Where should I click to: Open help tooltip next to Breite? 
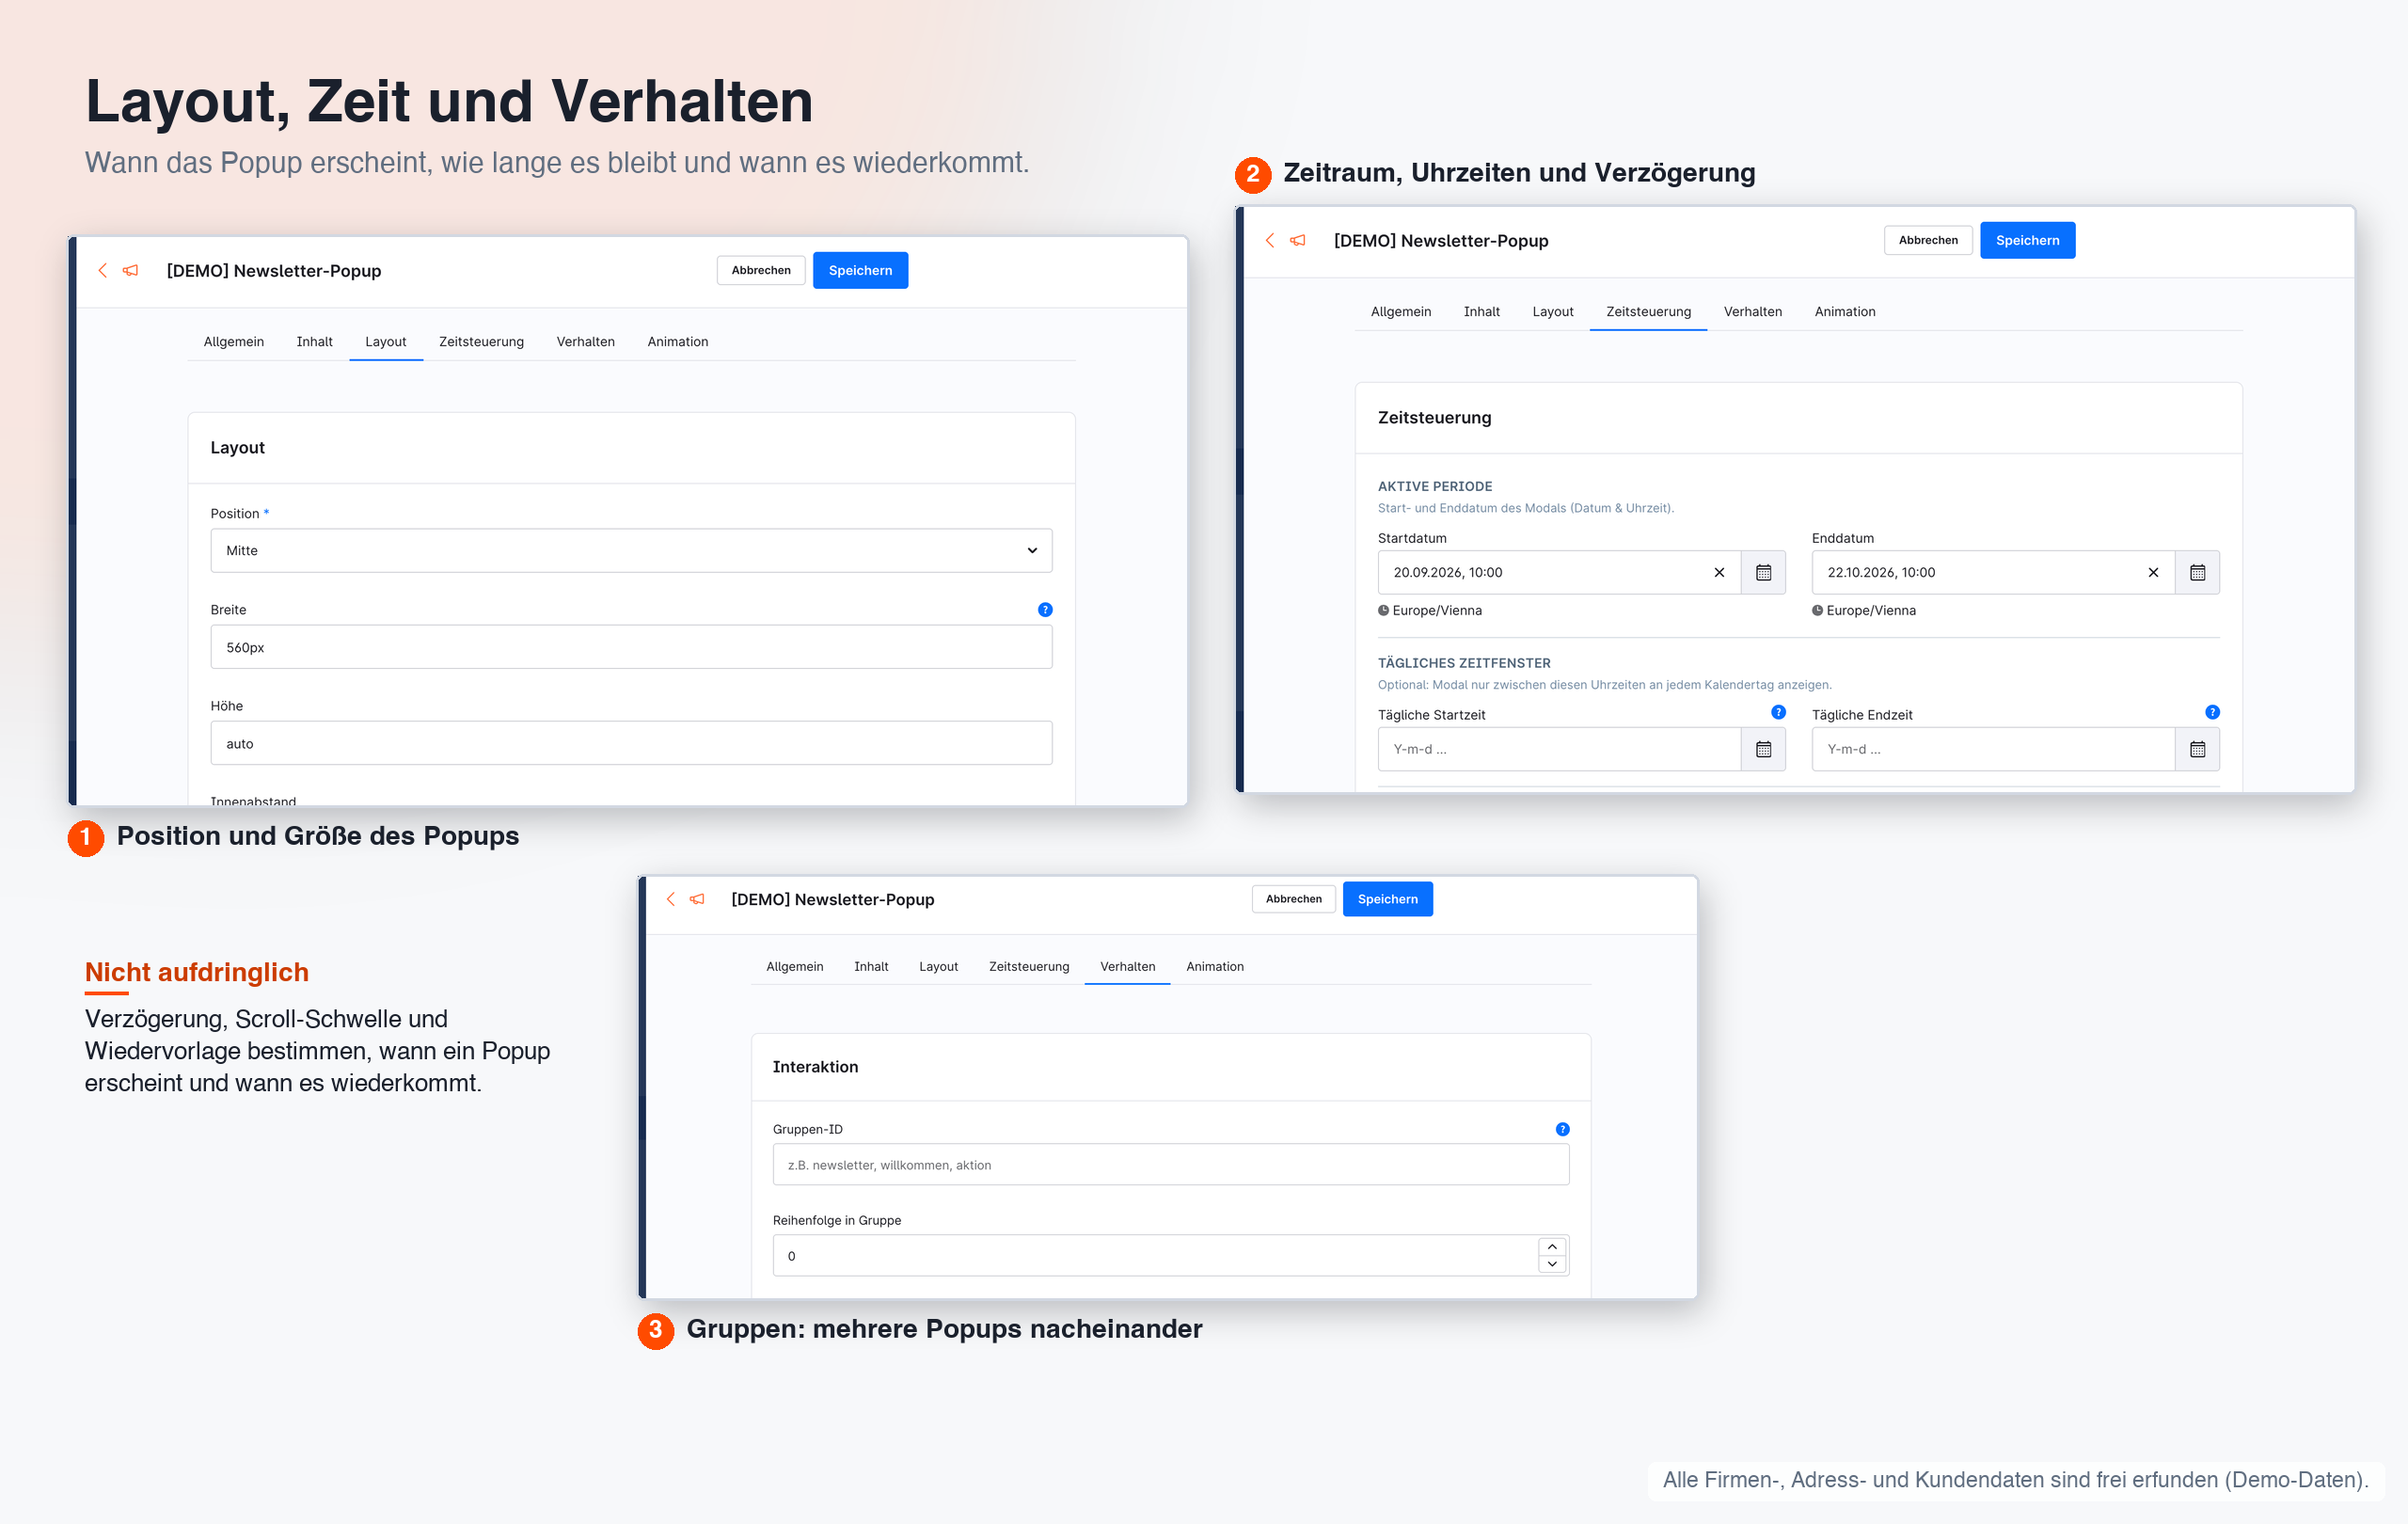click(x=1045, y=609)
